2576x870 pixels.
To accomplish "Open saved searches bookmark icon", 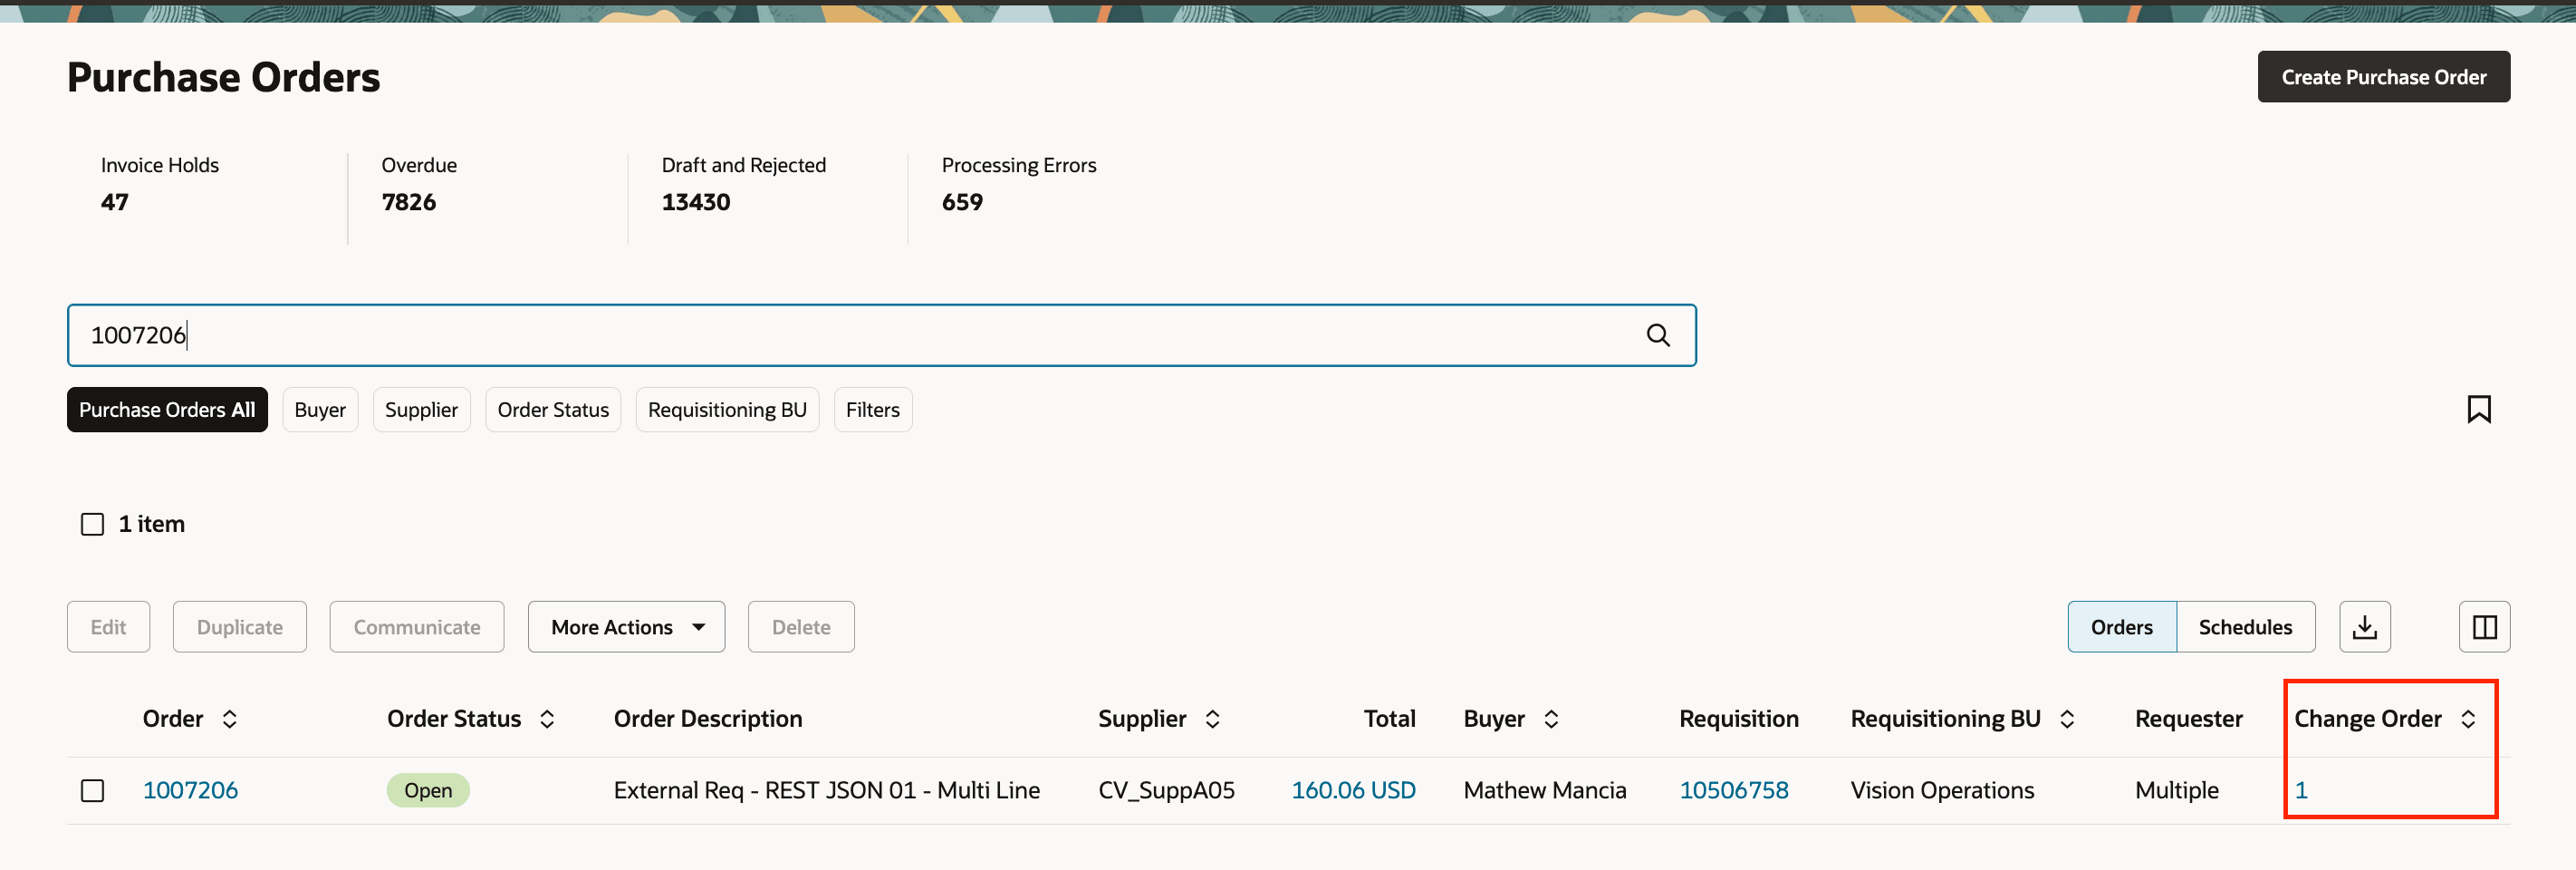I will 2479,409.
